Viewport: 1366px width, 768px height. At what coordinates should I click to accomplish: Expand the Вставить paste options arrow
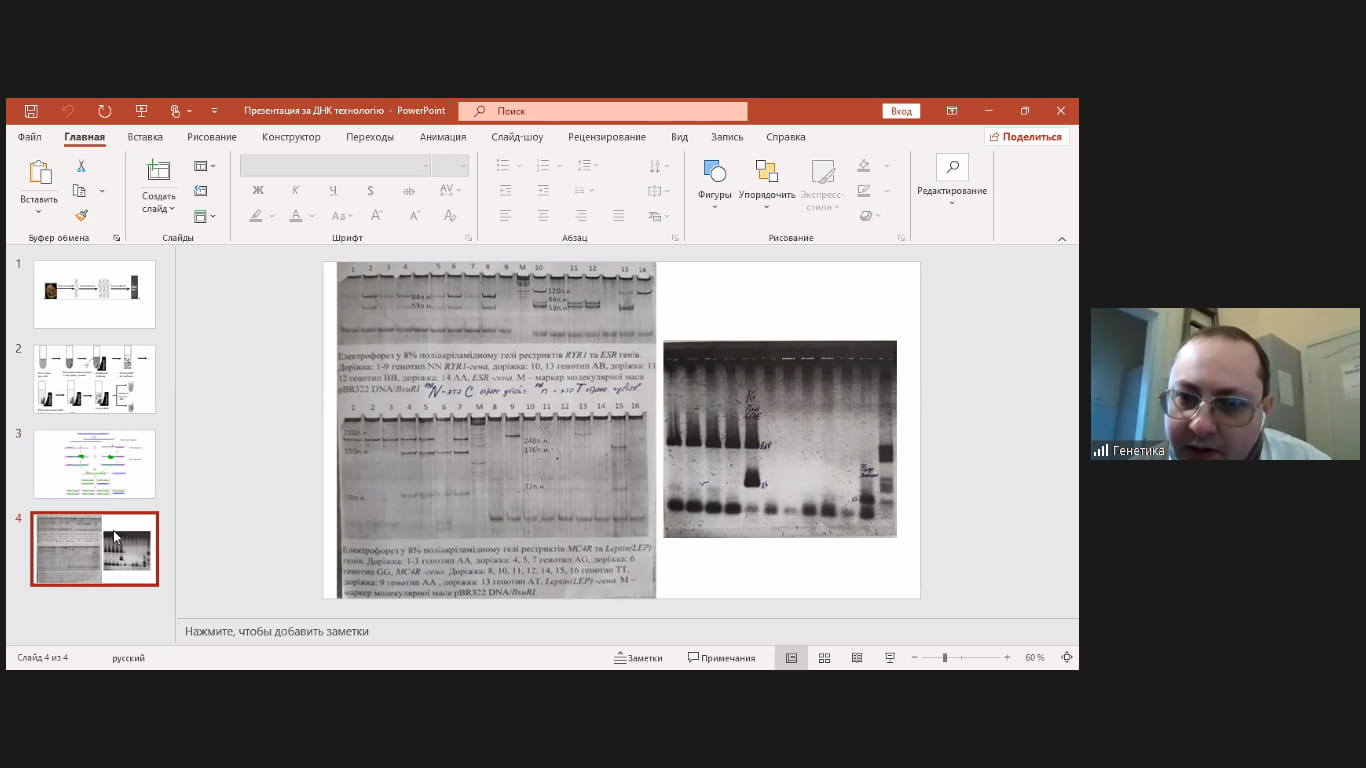click(x=39, y=210)
